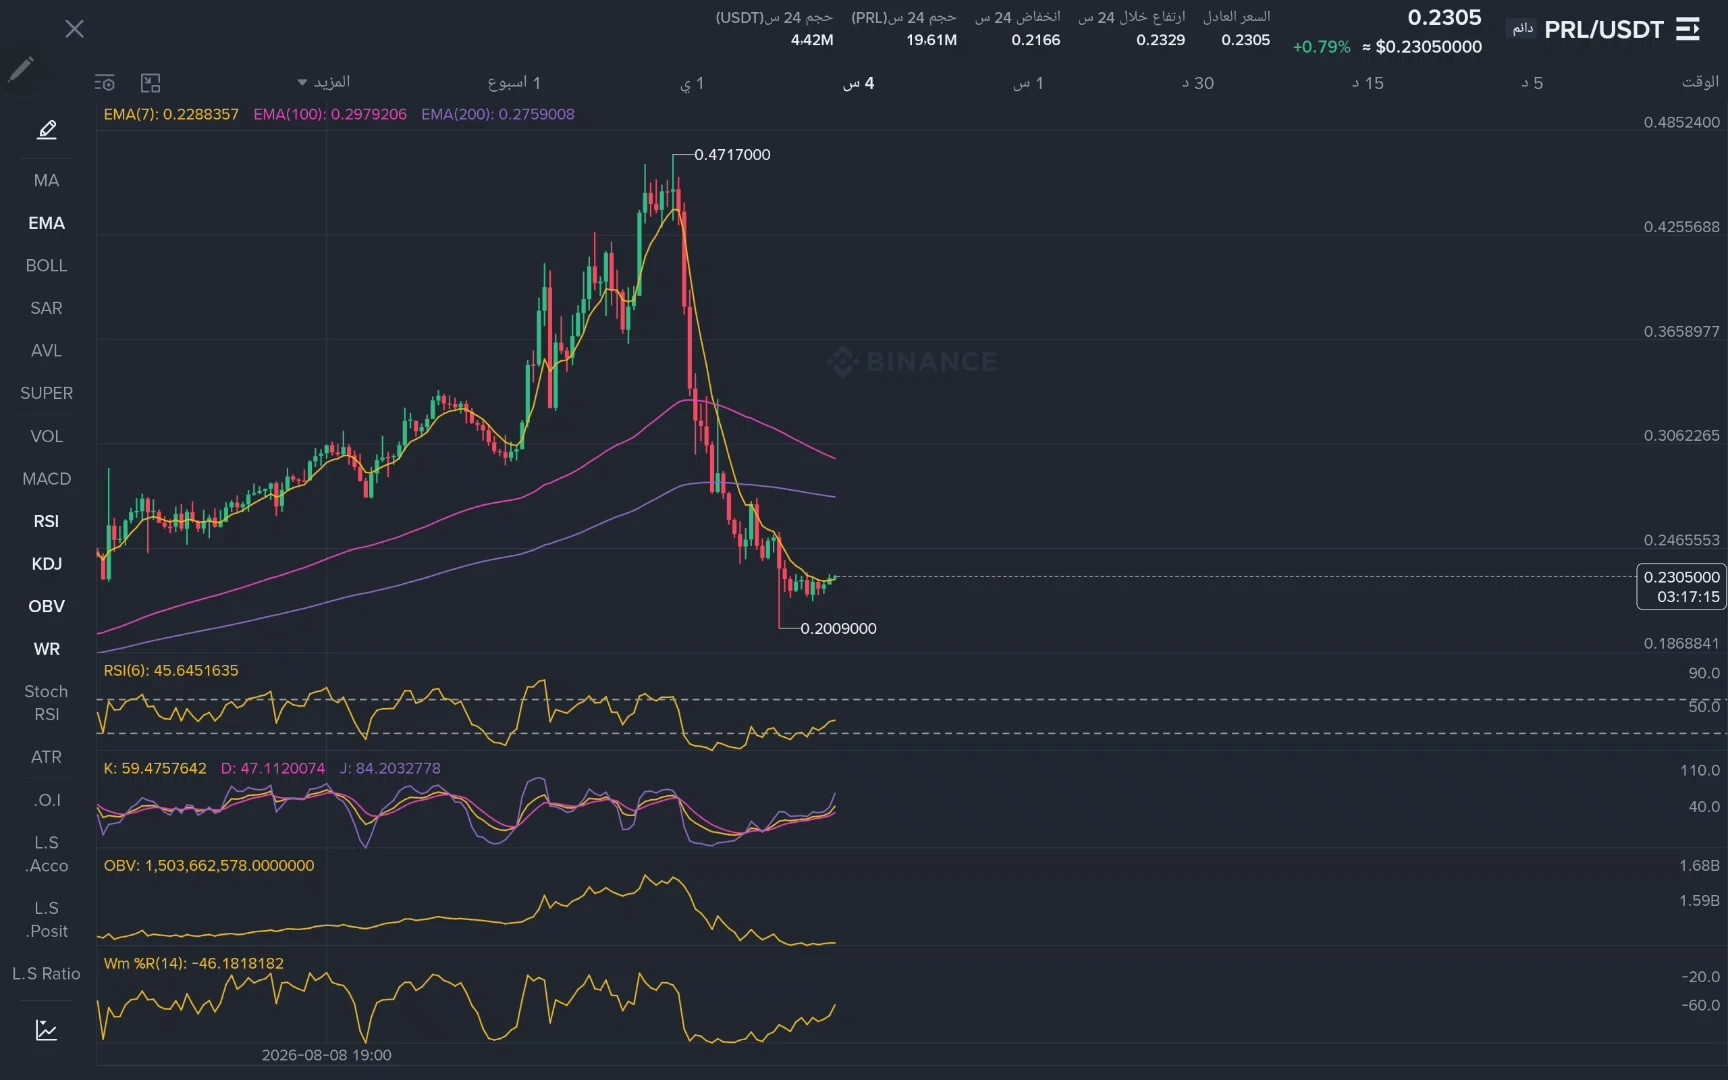Toggle the Stoch RSI indicator
The height and width of the screenshot is (1080, 1728).
pyautogui.click(x=47, y=703)
